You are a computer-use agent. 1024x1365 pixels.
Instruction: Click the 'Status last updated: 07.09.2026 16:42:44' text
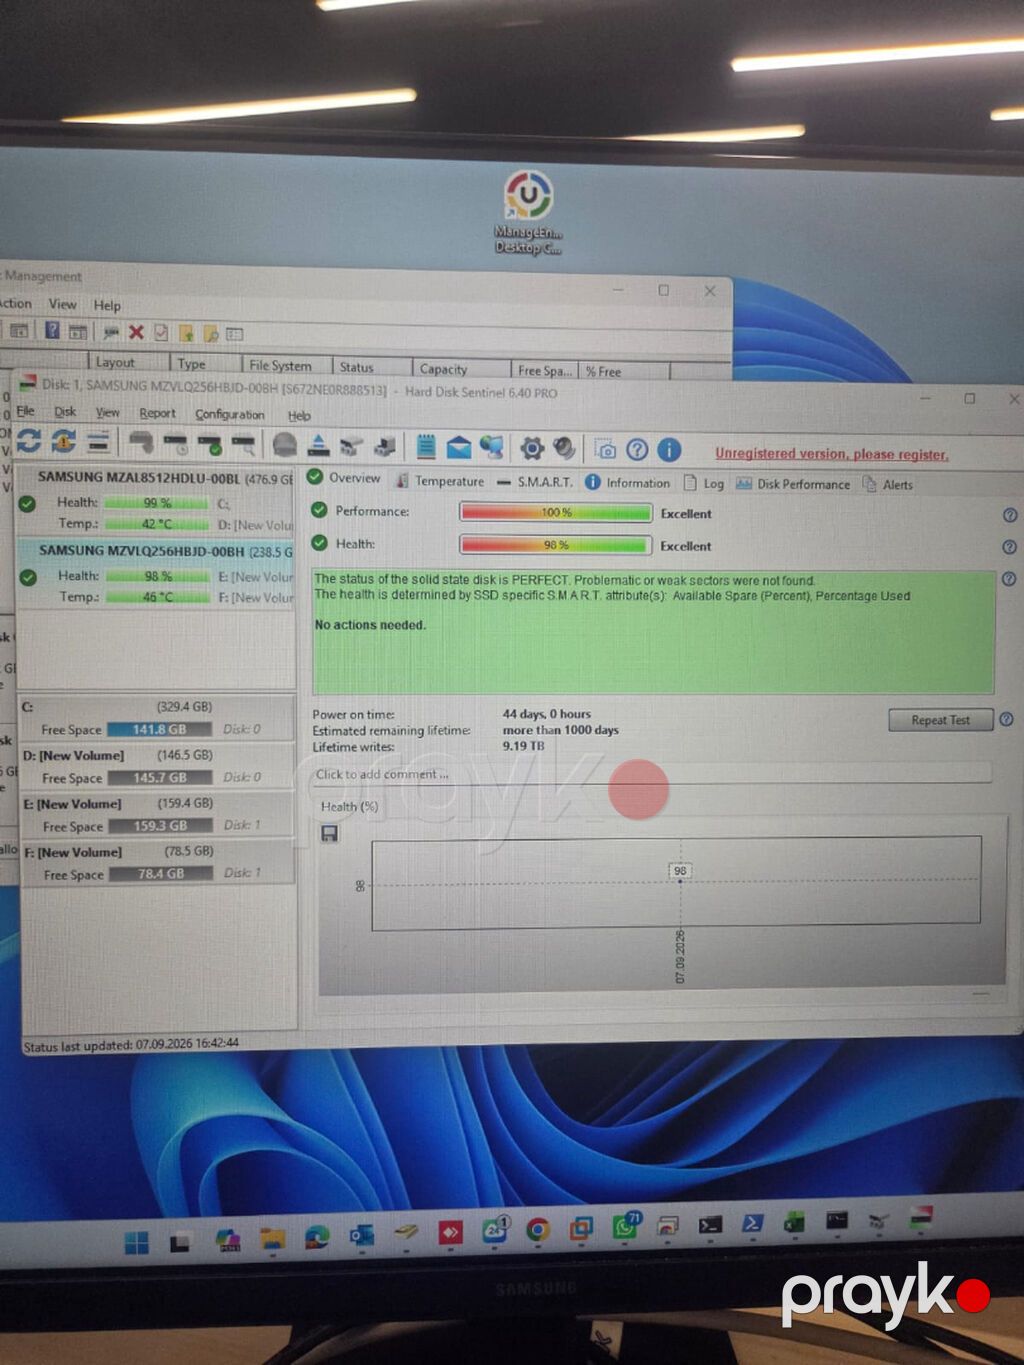pos(131,1045)
